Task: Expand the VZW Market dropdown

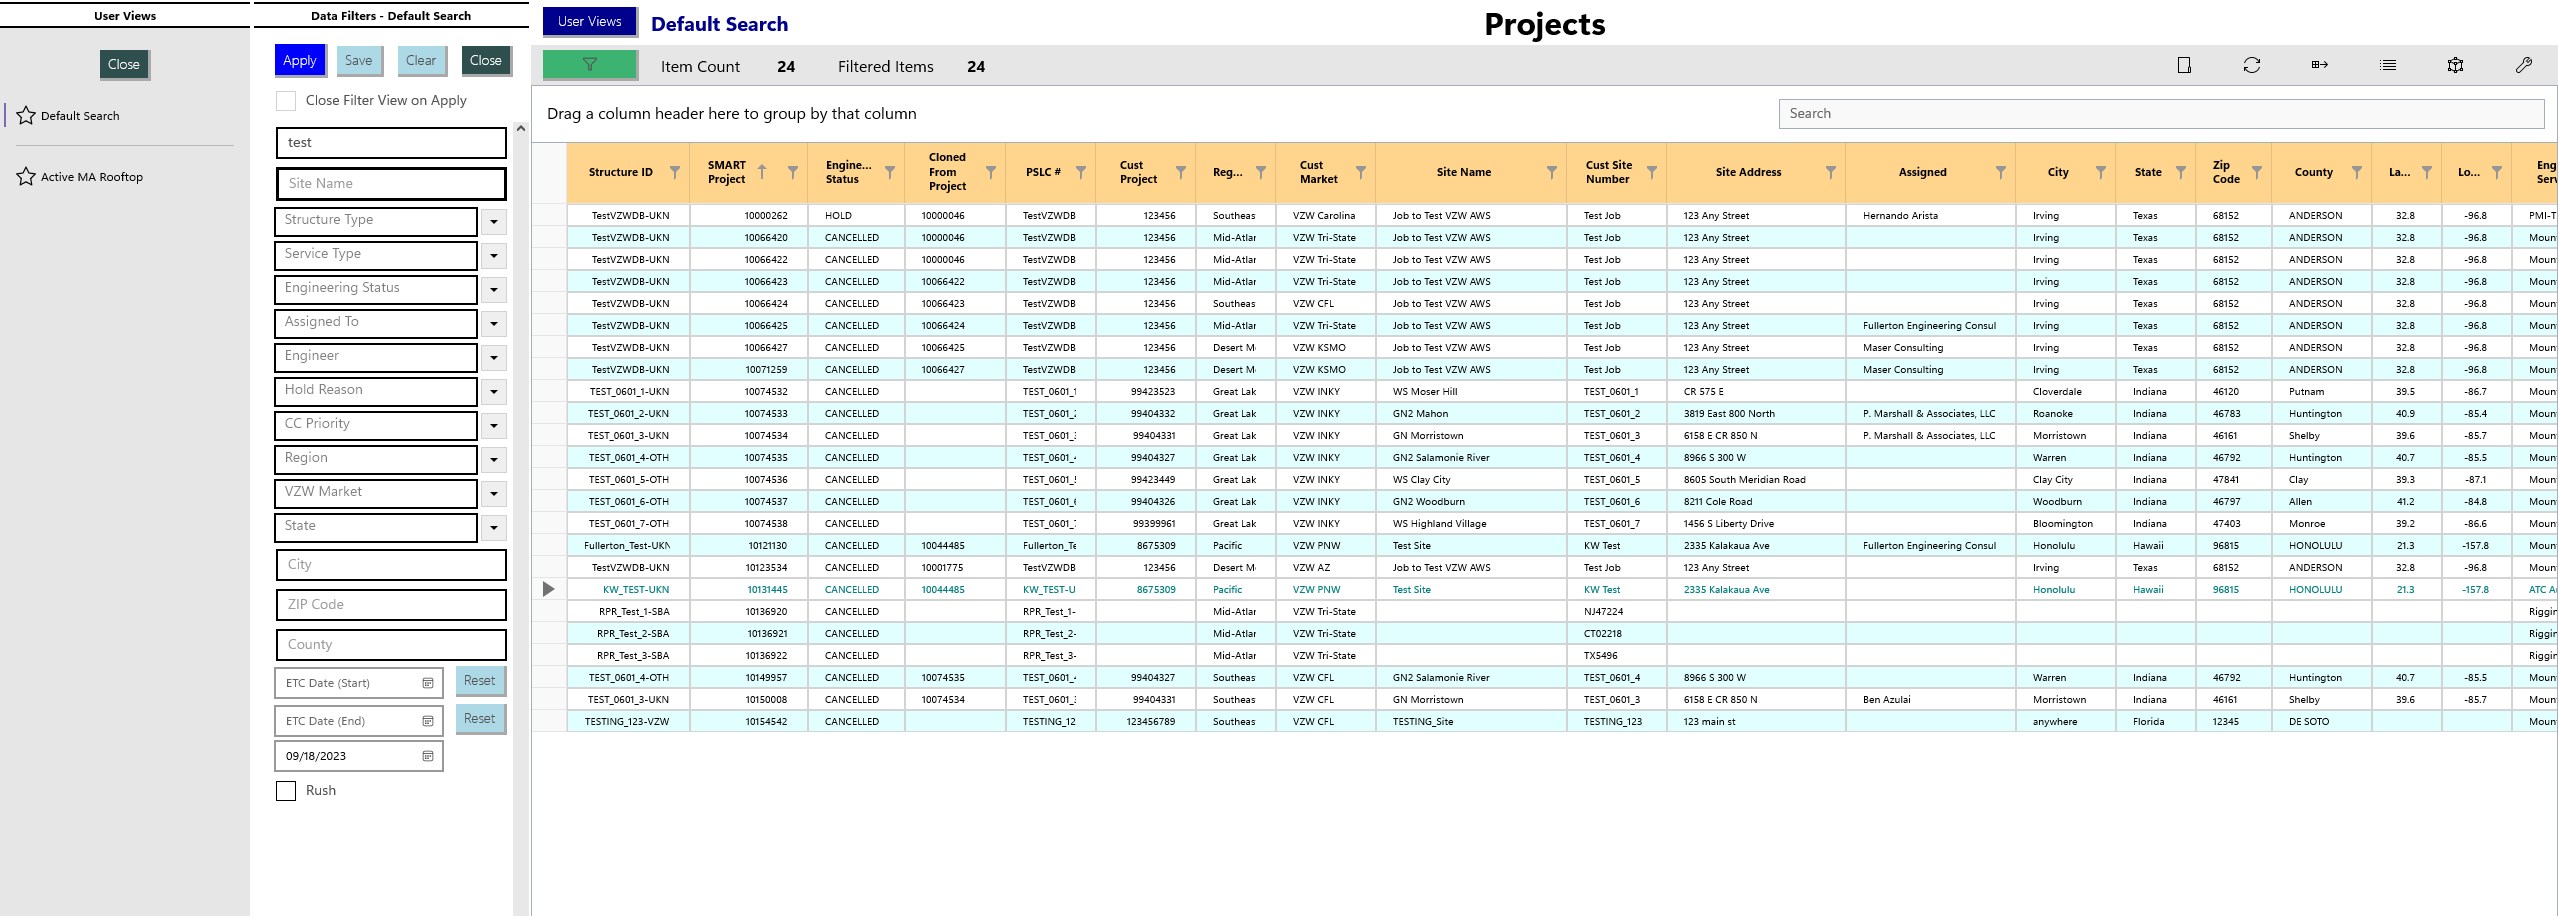Action: (x=494, y=494)
